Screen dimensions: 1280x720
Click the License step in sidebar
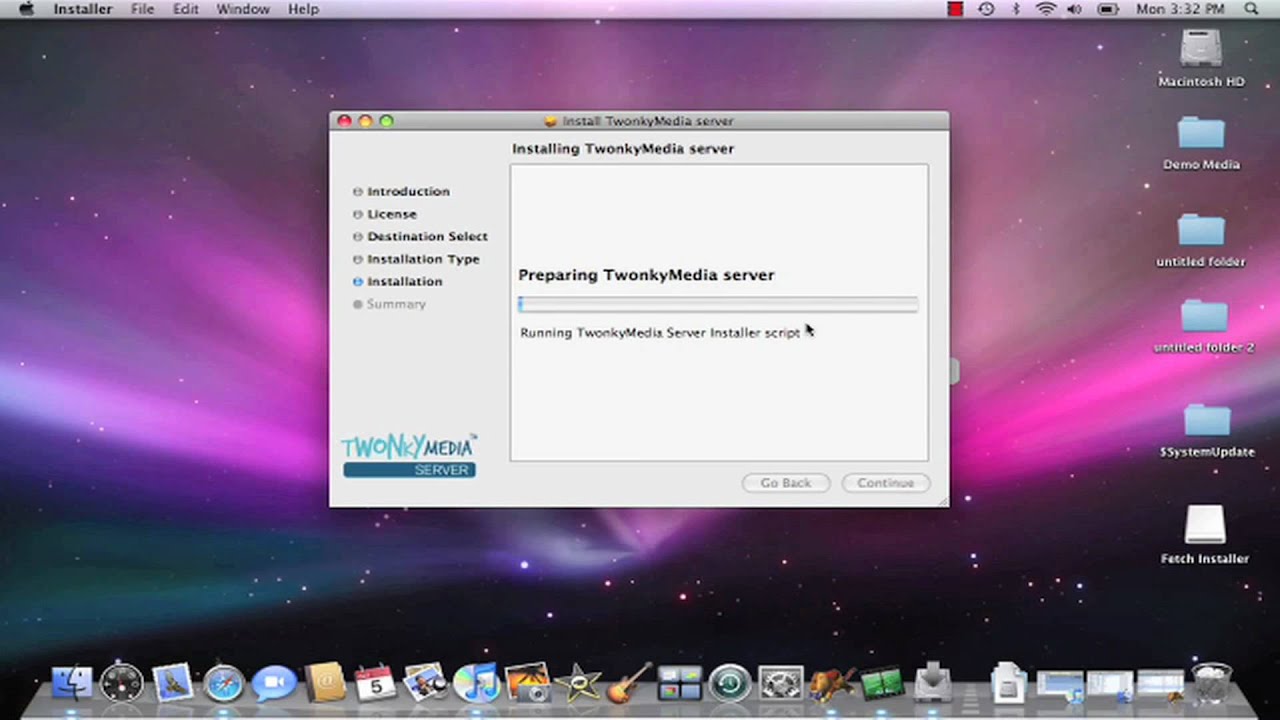[384, 214]
